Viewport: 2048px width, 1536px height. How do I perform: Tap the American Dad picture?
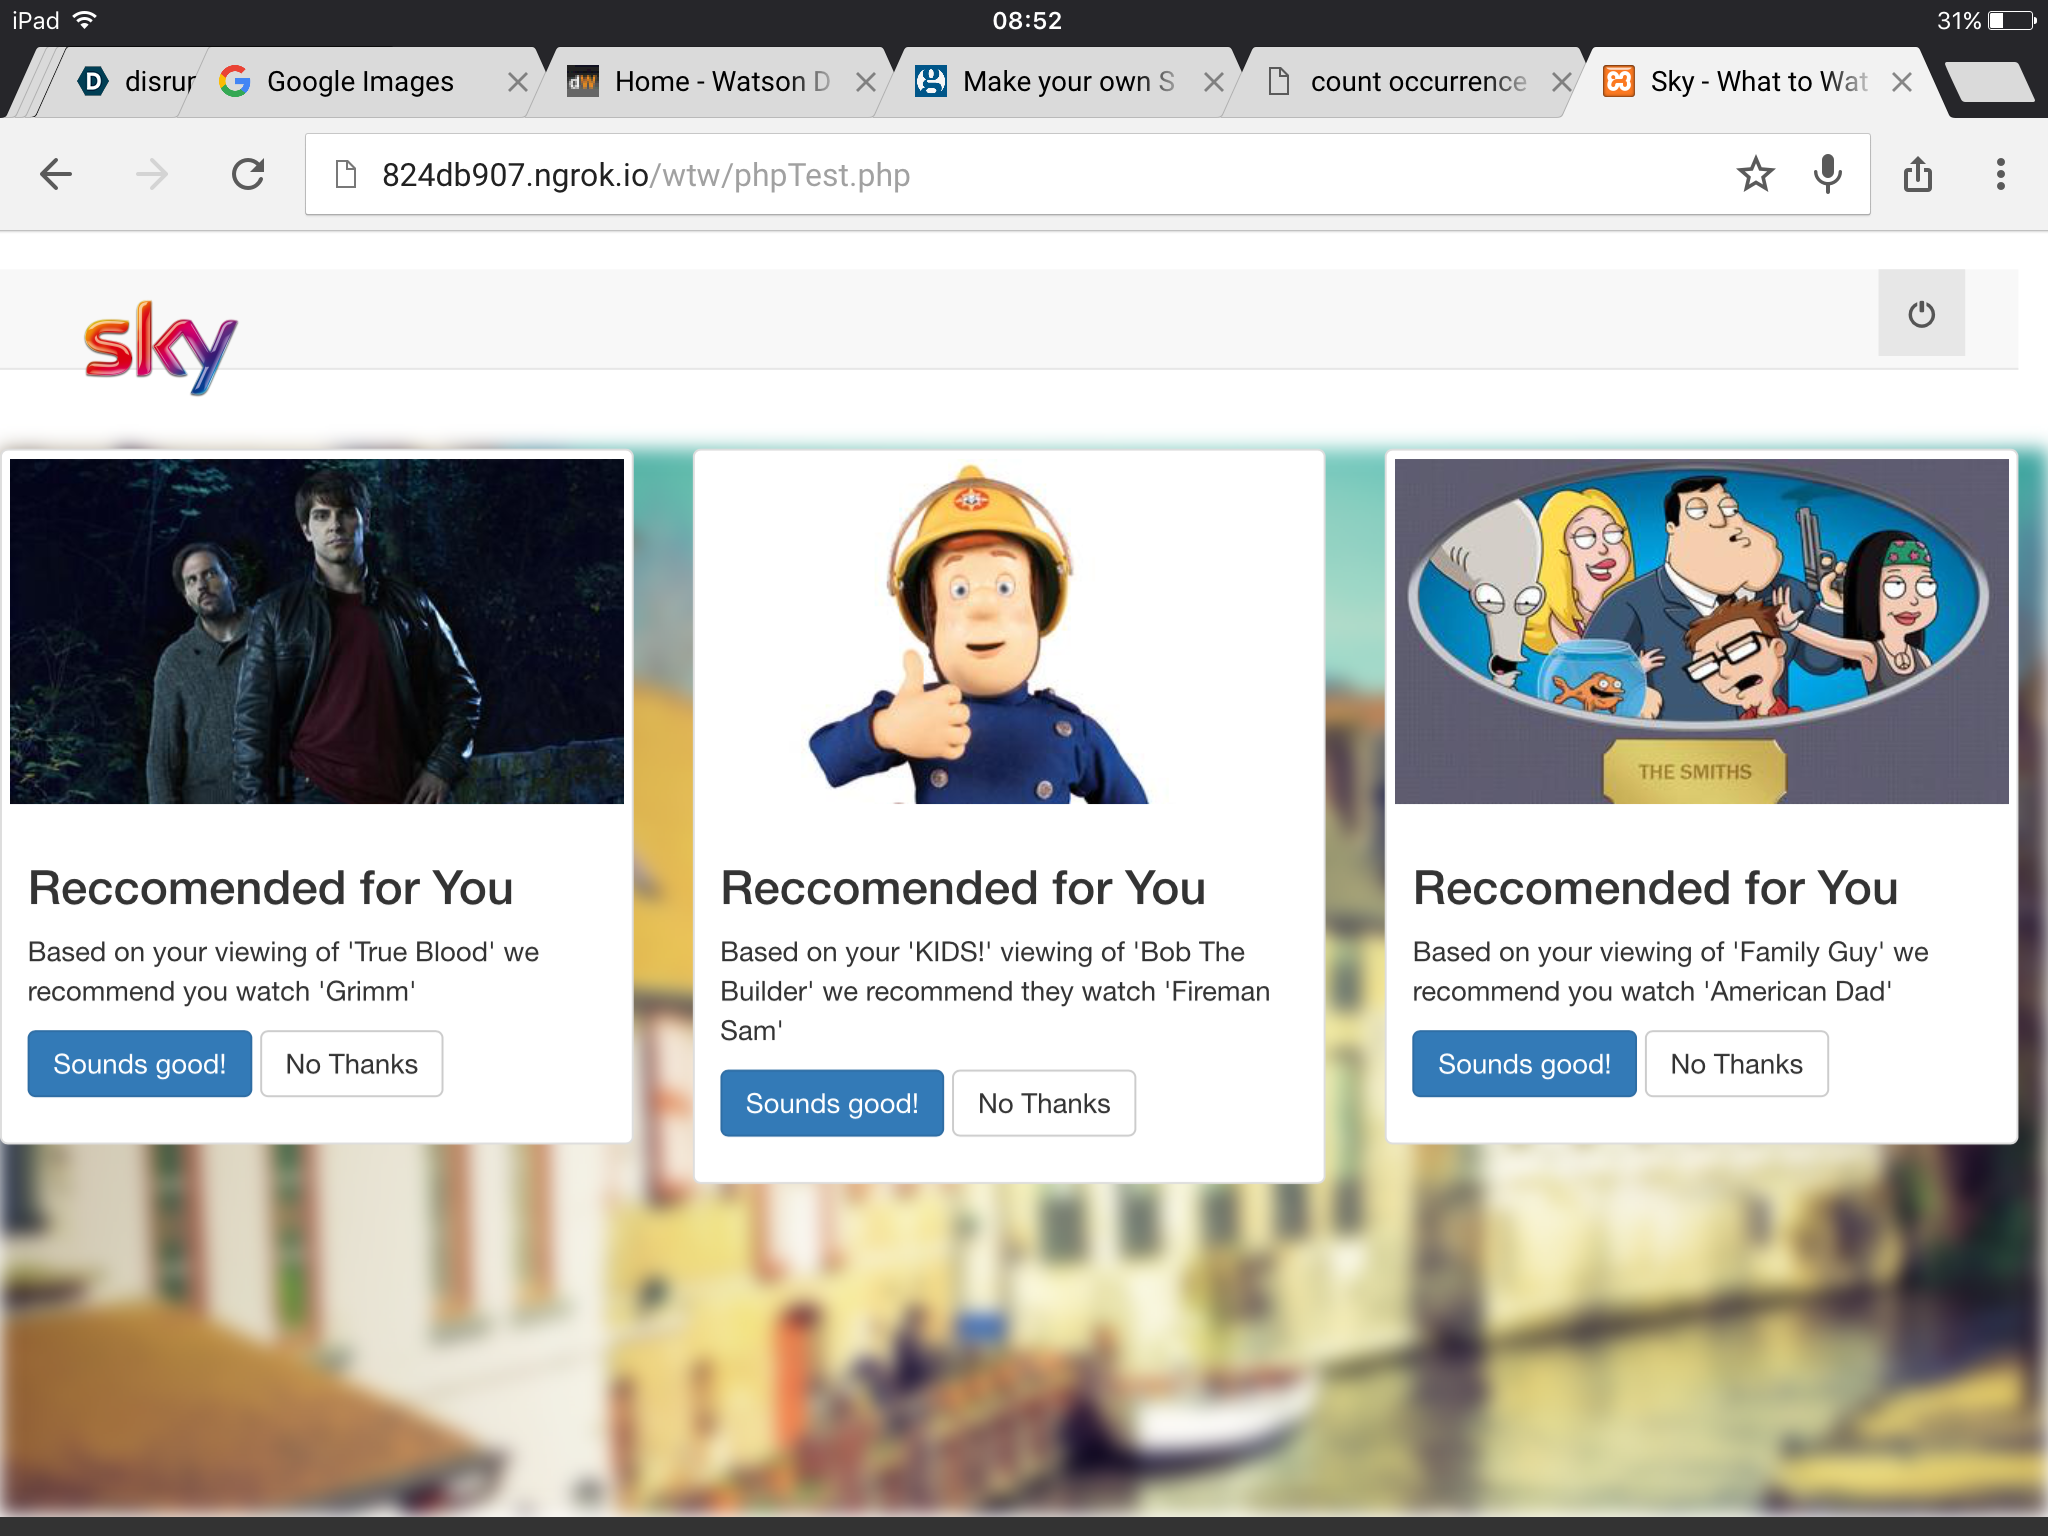[1701, 631]
